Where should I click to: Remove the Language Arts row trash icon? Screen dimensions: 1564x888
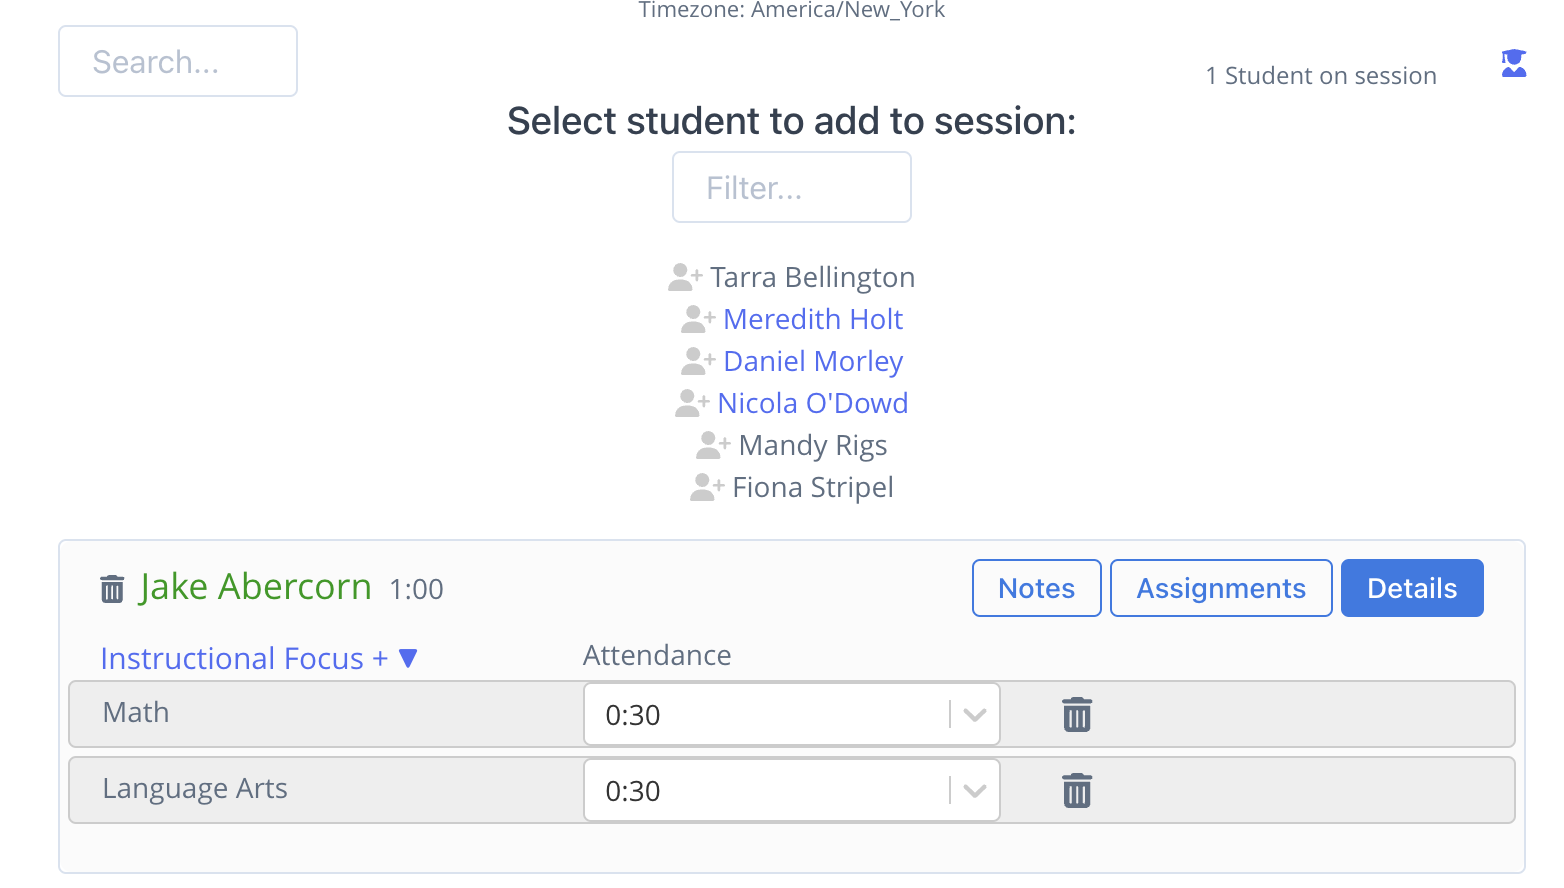(1077, 791)
